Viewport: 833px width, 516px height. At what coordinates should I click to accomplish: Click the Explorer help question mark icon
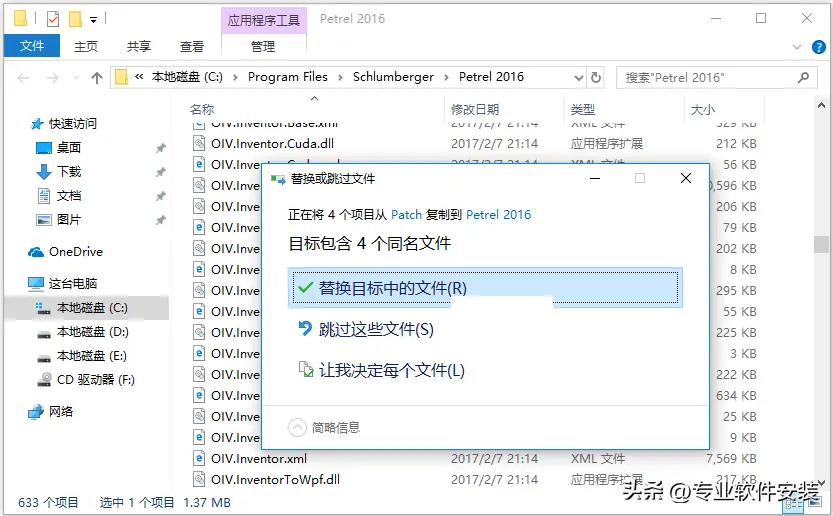tap(819, 47)
